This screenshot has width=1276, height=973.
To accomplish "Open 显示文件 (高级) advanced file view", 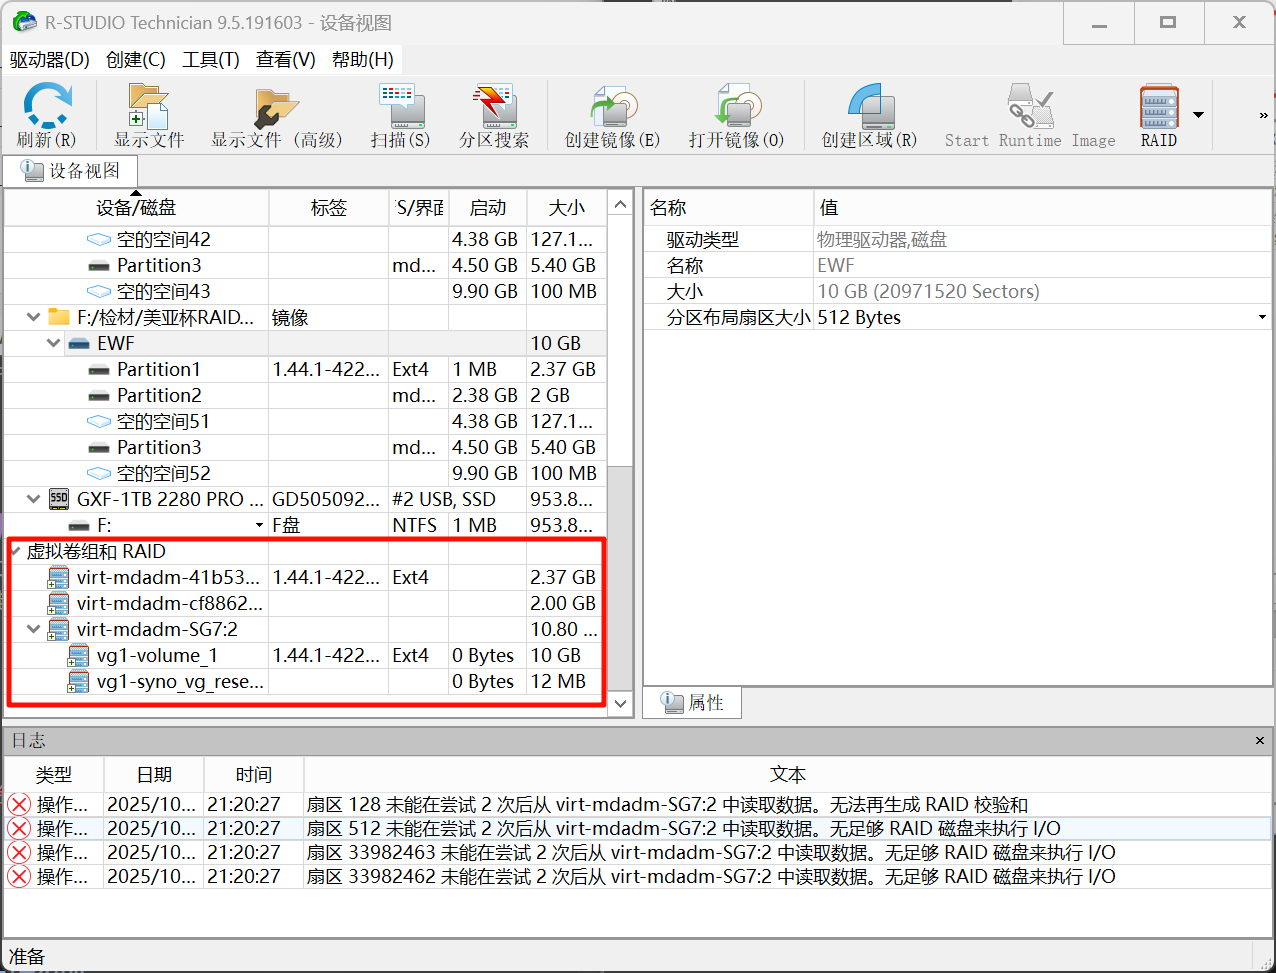I will (275, 106).
